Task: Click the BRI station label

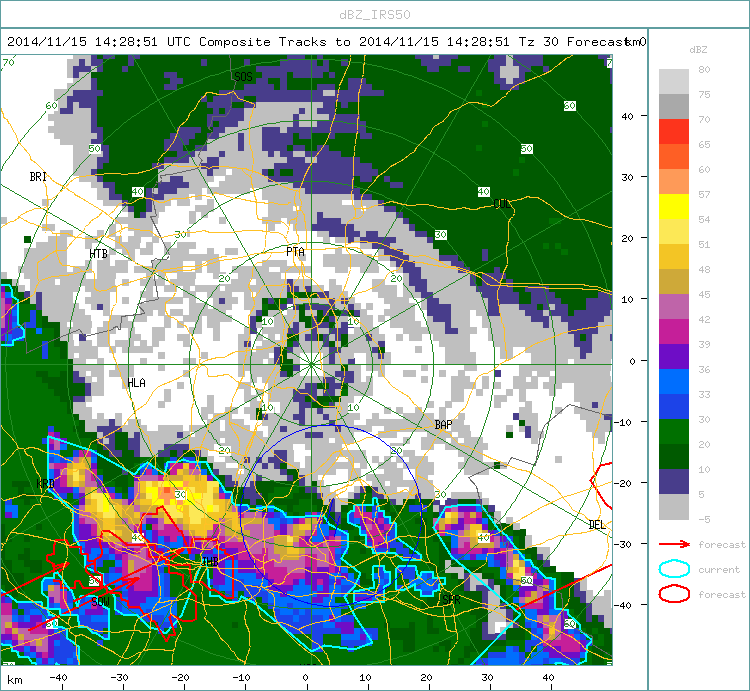Action: tap(38, 176)
